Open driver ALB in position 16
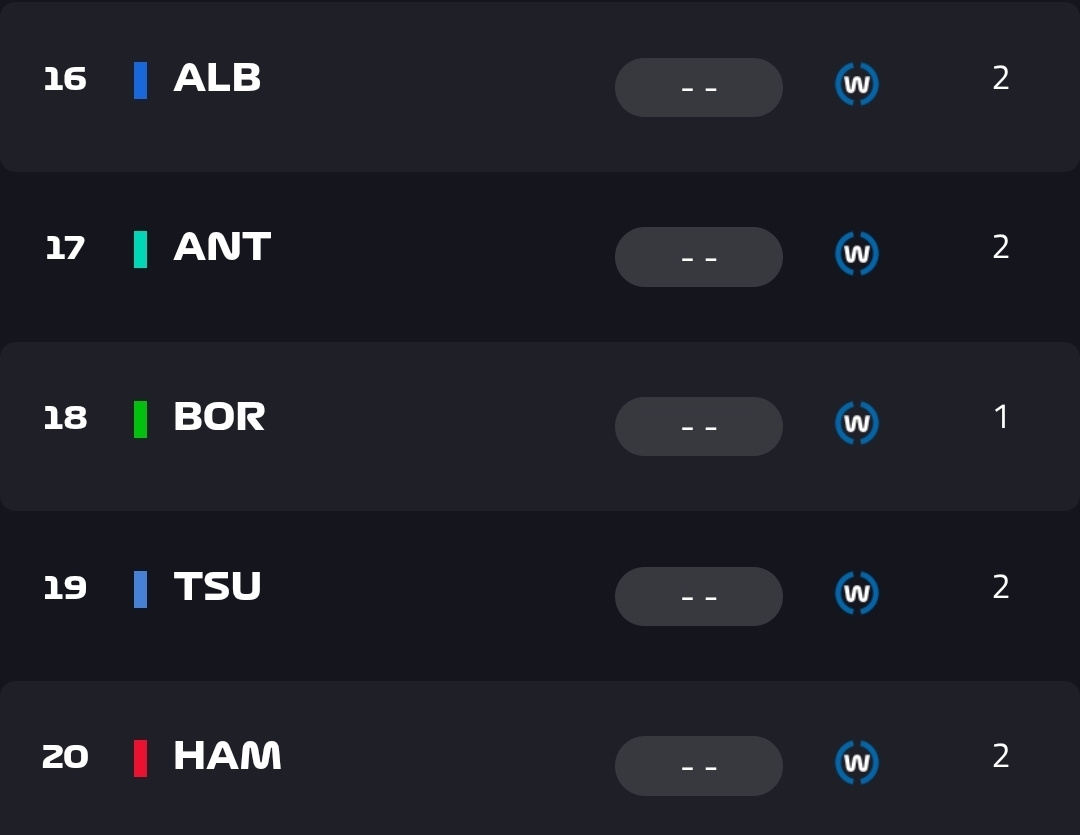The height and width of the screenshot is (835, 1080). click(x=217, y=78)
